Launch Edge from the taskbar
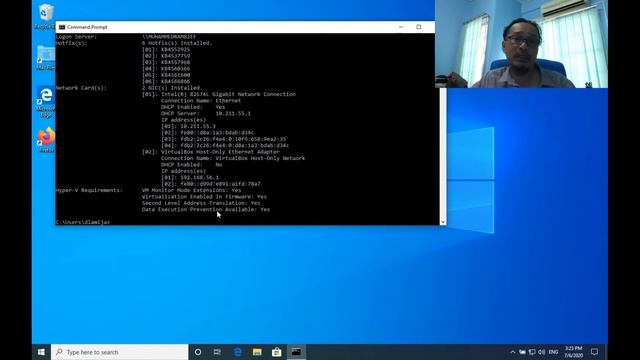Screen dimensions: 640x360 click(x=238, y=352)
